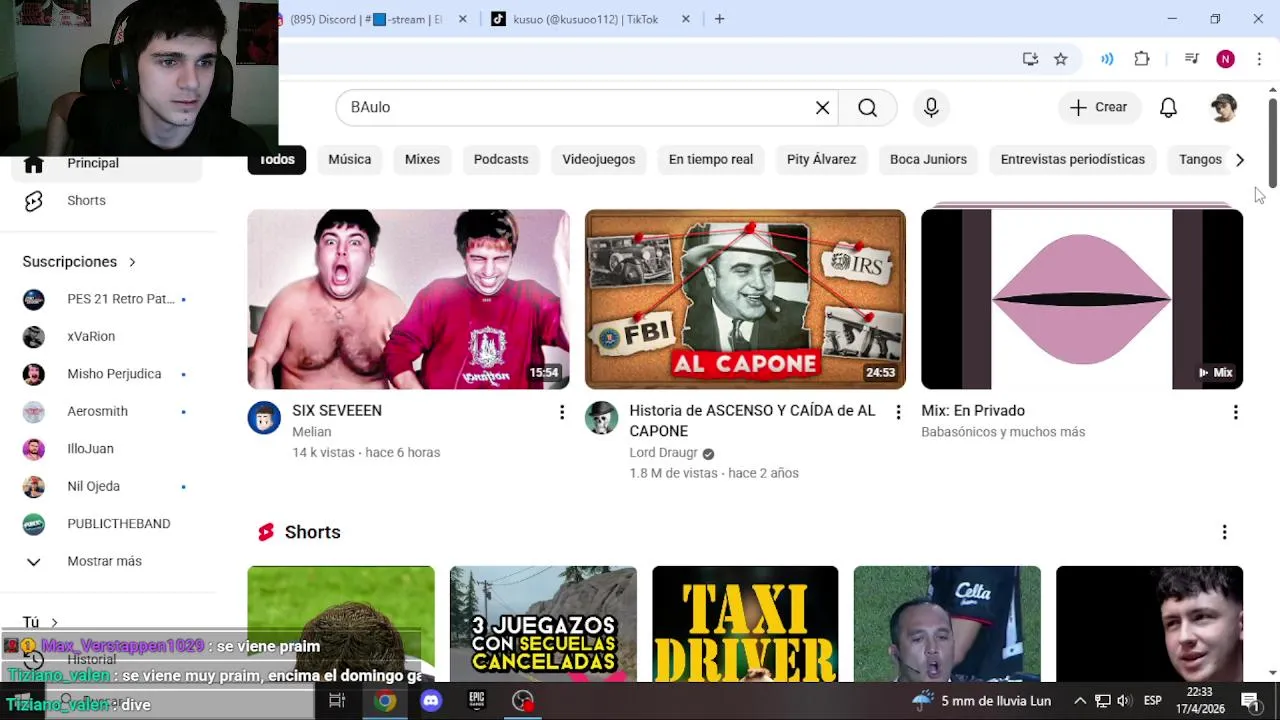Open more options for Mix: En Privado
Viewport: 1280px width, 720px height.
pos(1235,412)
